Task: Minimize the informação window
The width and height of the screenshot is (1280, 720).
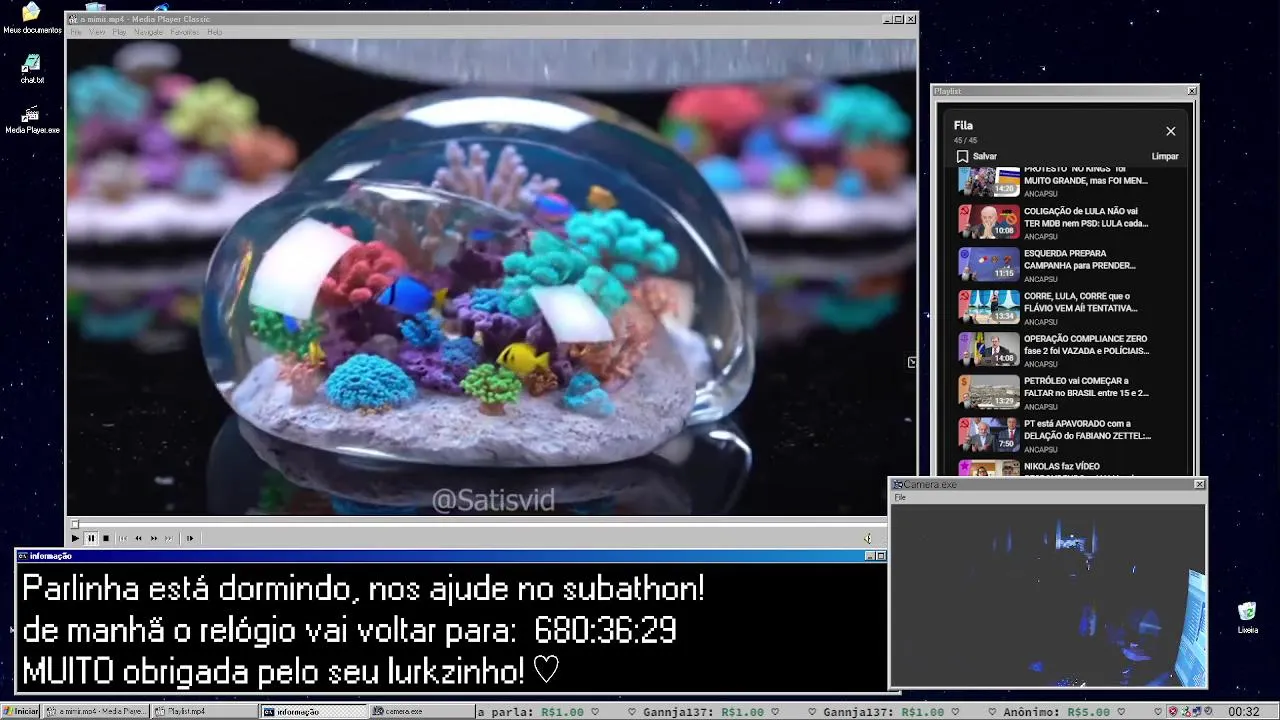Action: coord(869,556)
